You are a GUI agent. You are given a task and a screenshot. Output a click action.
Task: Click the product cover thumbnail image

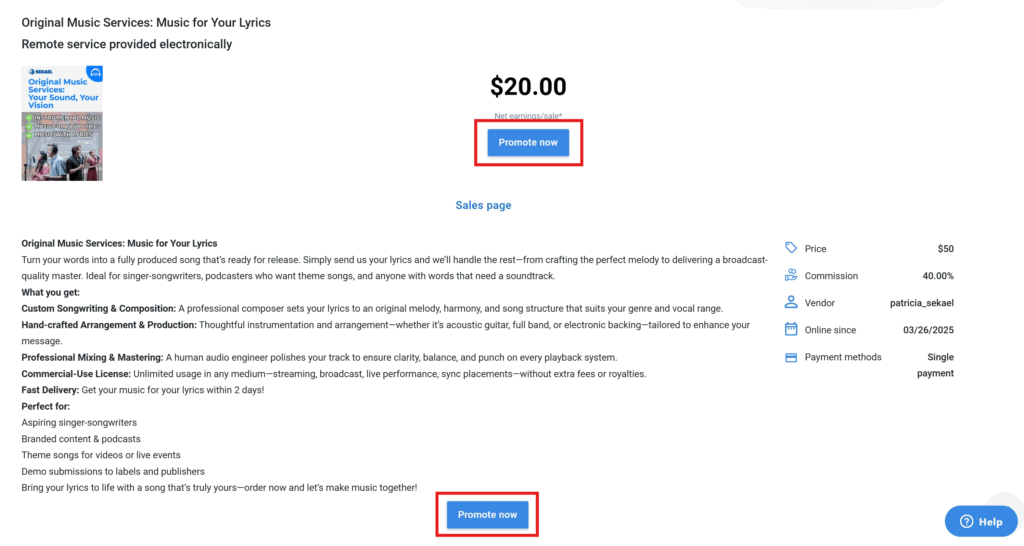tap(62, 123)
